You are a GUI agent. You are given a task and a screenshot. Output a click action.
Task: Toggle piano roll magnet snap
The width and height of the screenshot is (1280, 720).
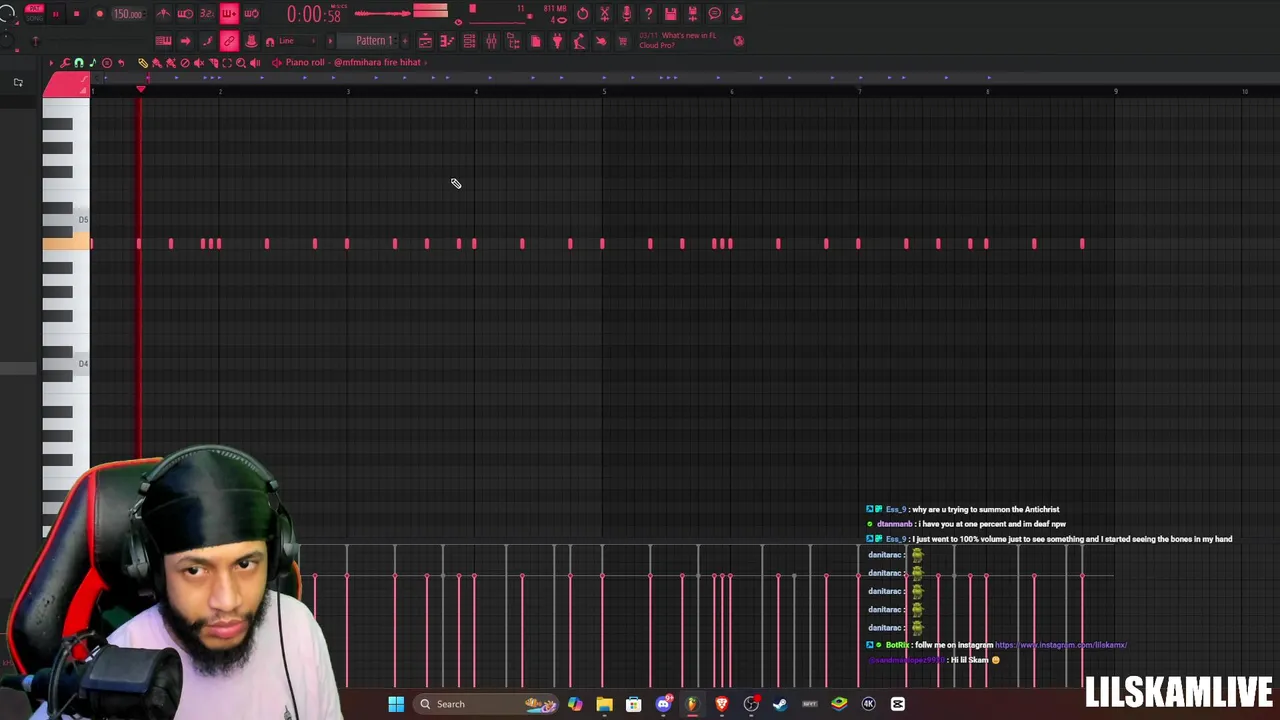click(79, 63)
